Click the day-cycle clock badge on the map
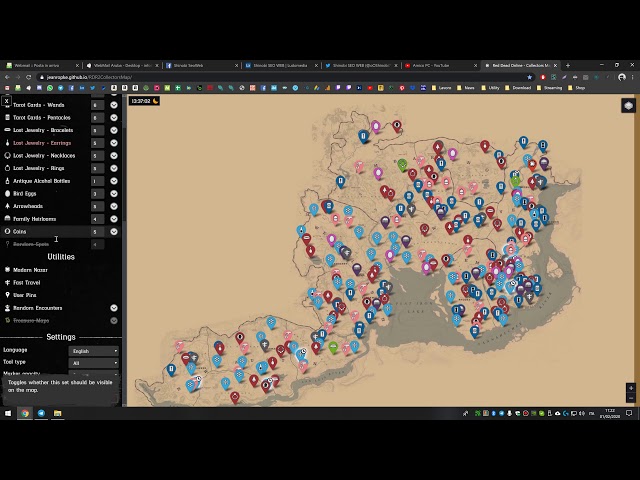 [x=145, y=101]
